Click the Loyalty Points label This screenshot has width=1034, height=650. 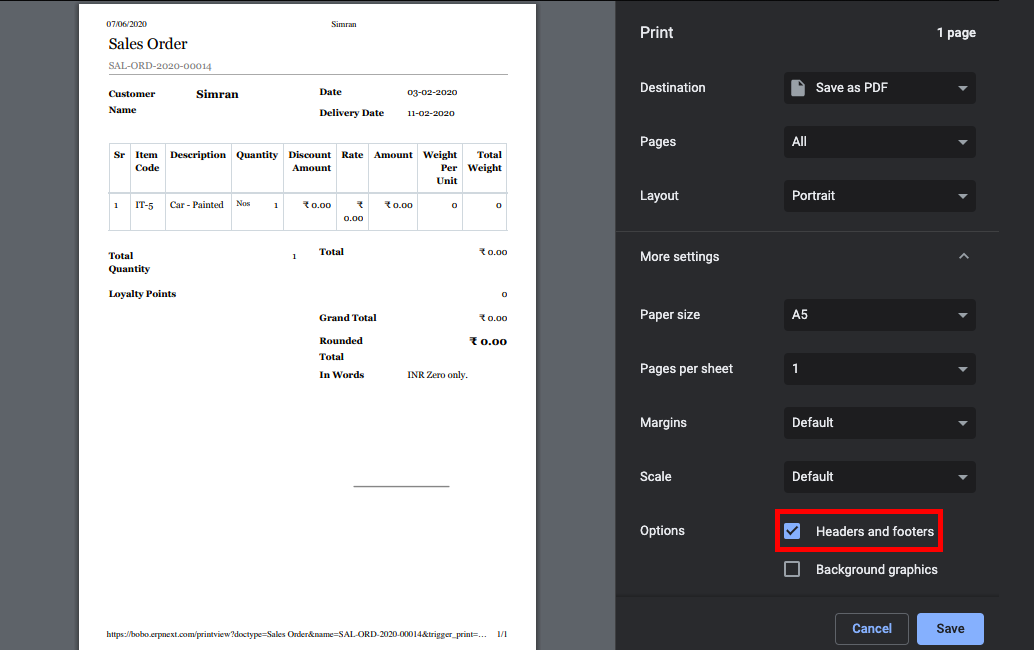tap(142, 294)
